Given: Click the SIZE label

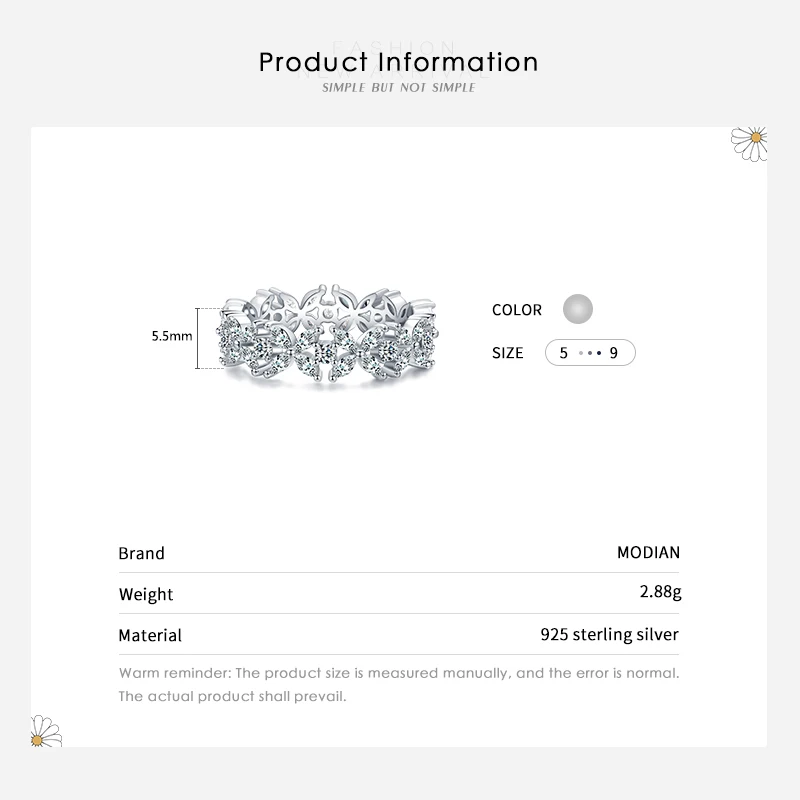Looking at the screenshot, I should tap(508, 353).
